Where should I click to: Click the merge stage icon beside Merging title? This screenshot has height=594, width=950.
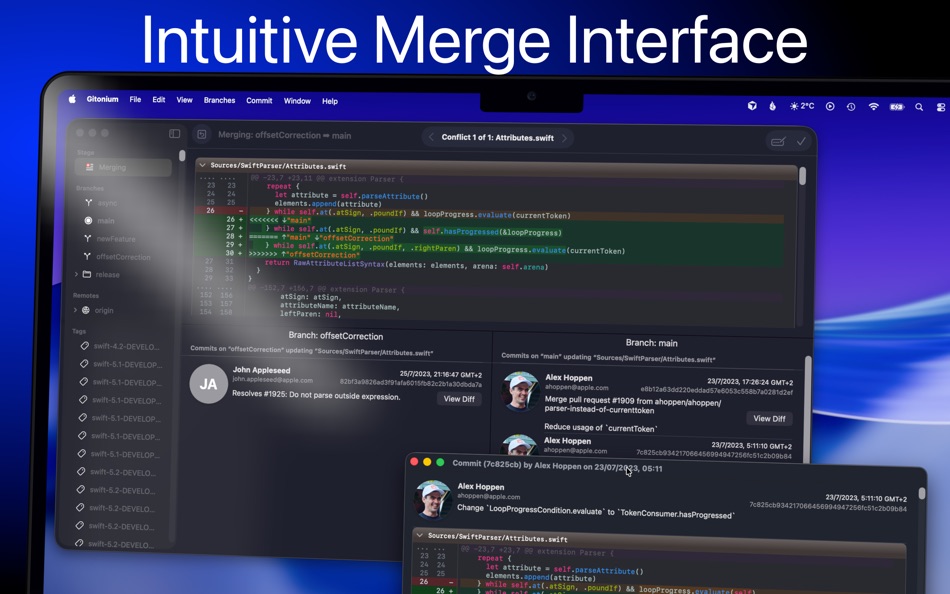click(x=202, y=135)
